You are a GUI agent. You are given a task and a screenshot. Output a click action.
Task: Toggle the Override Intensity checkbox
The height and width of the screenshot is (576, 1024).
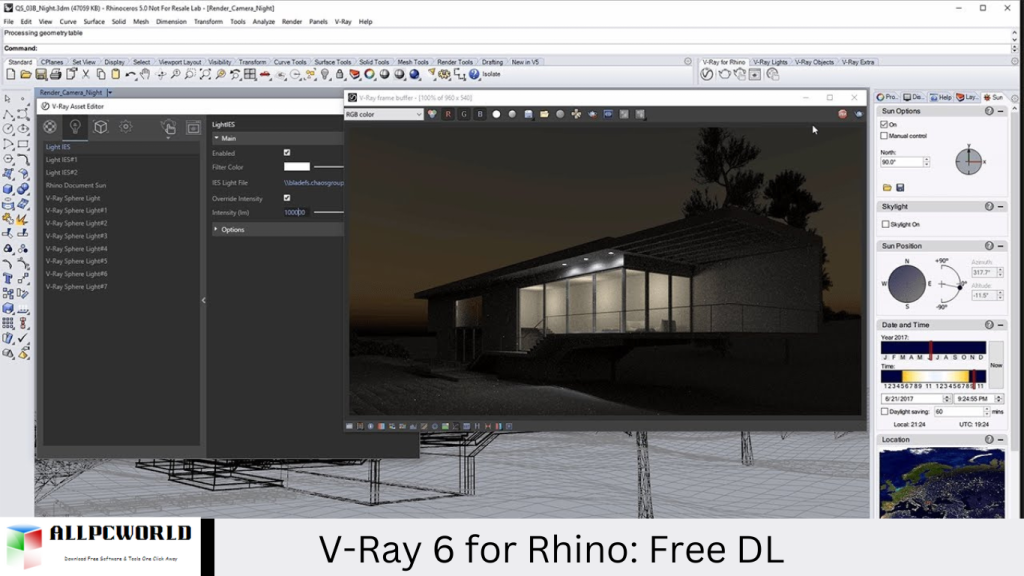point(287,198)
